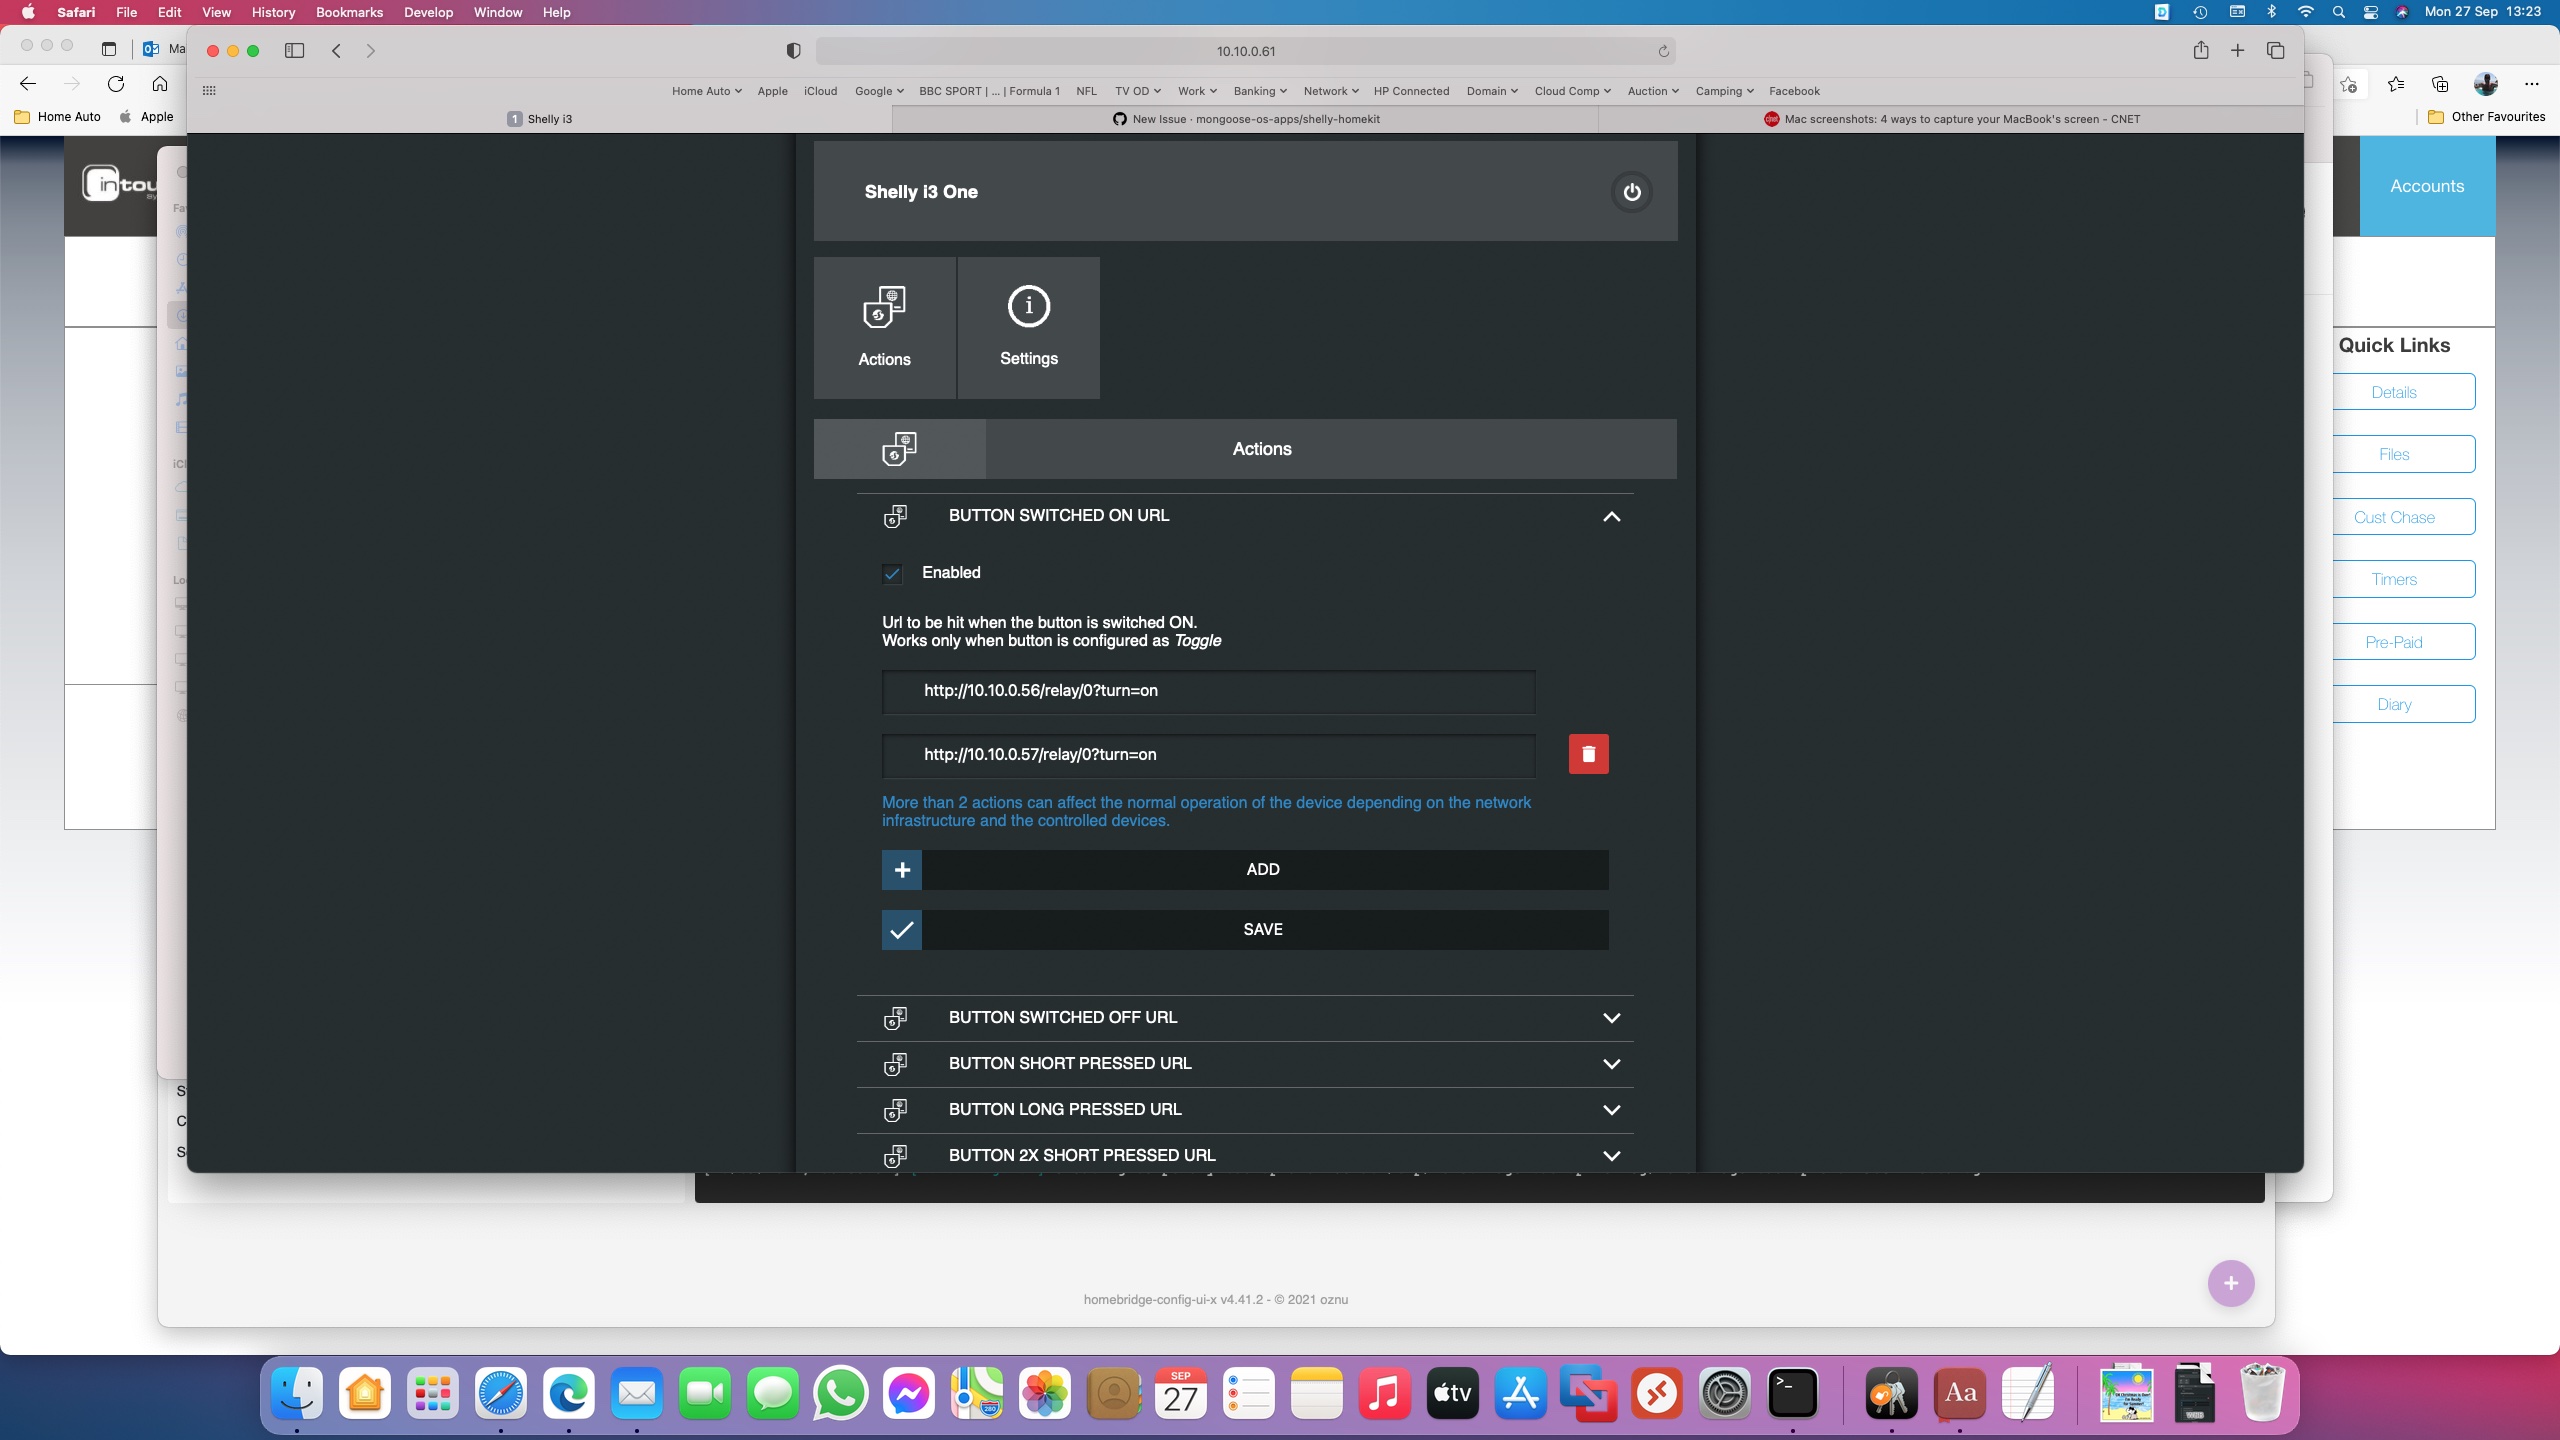
Task: Click the ADD button to add an action
Action: coord(1262,869)
